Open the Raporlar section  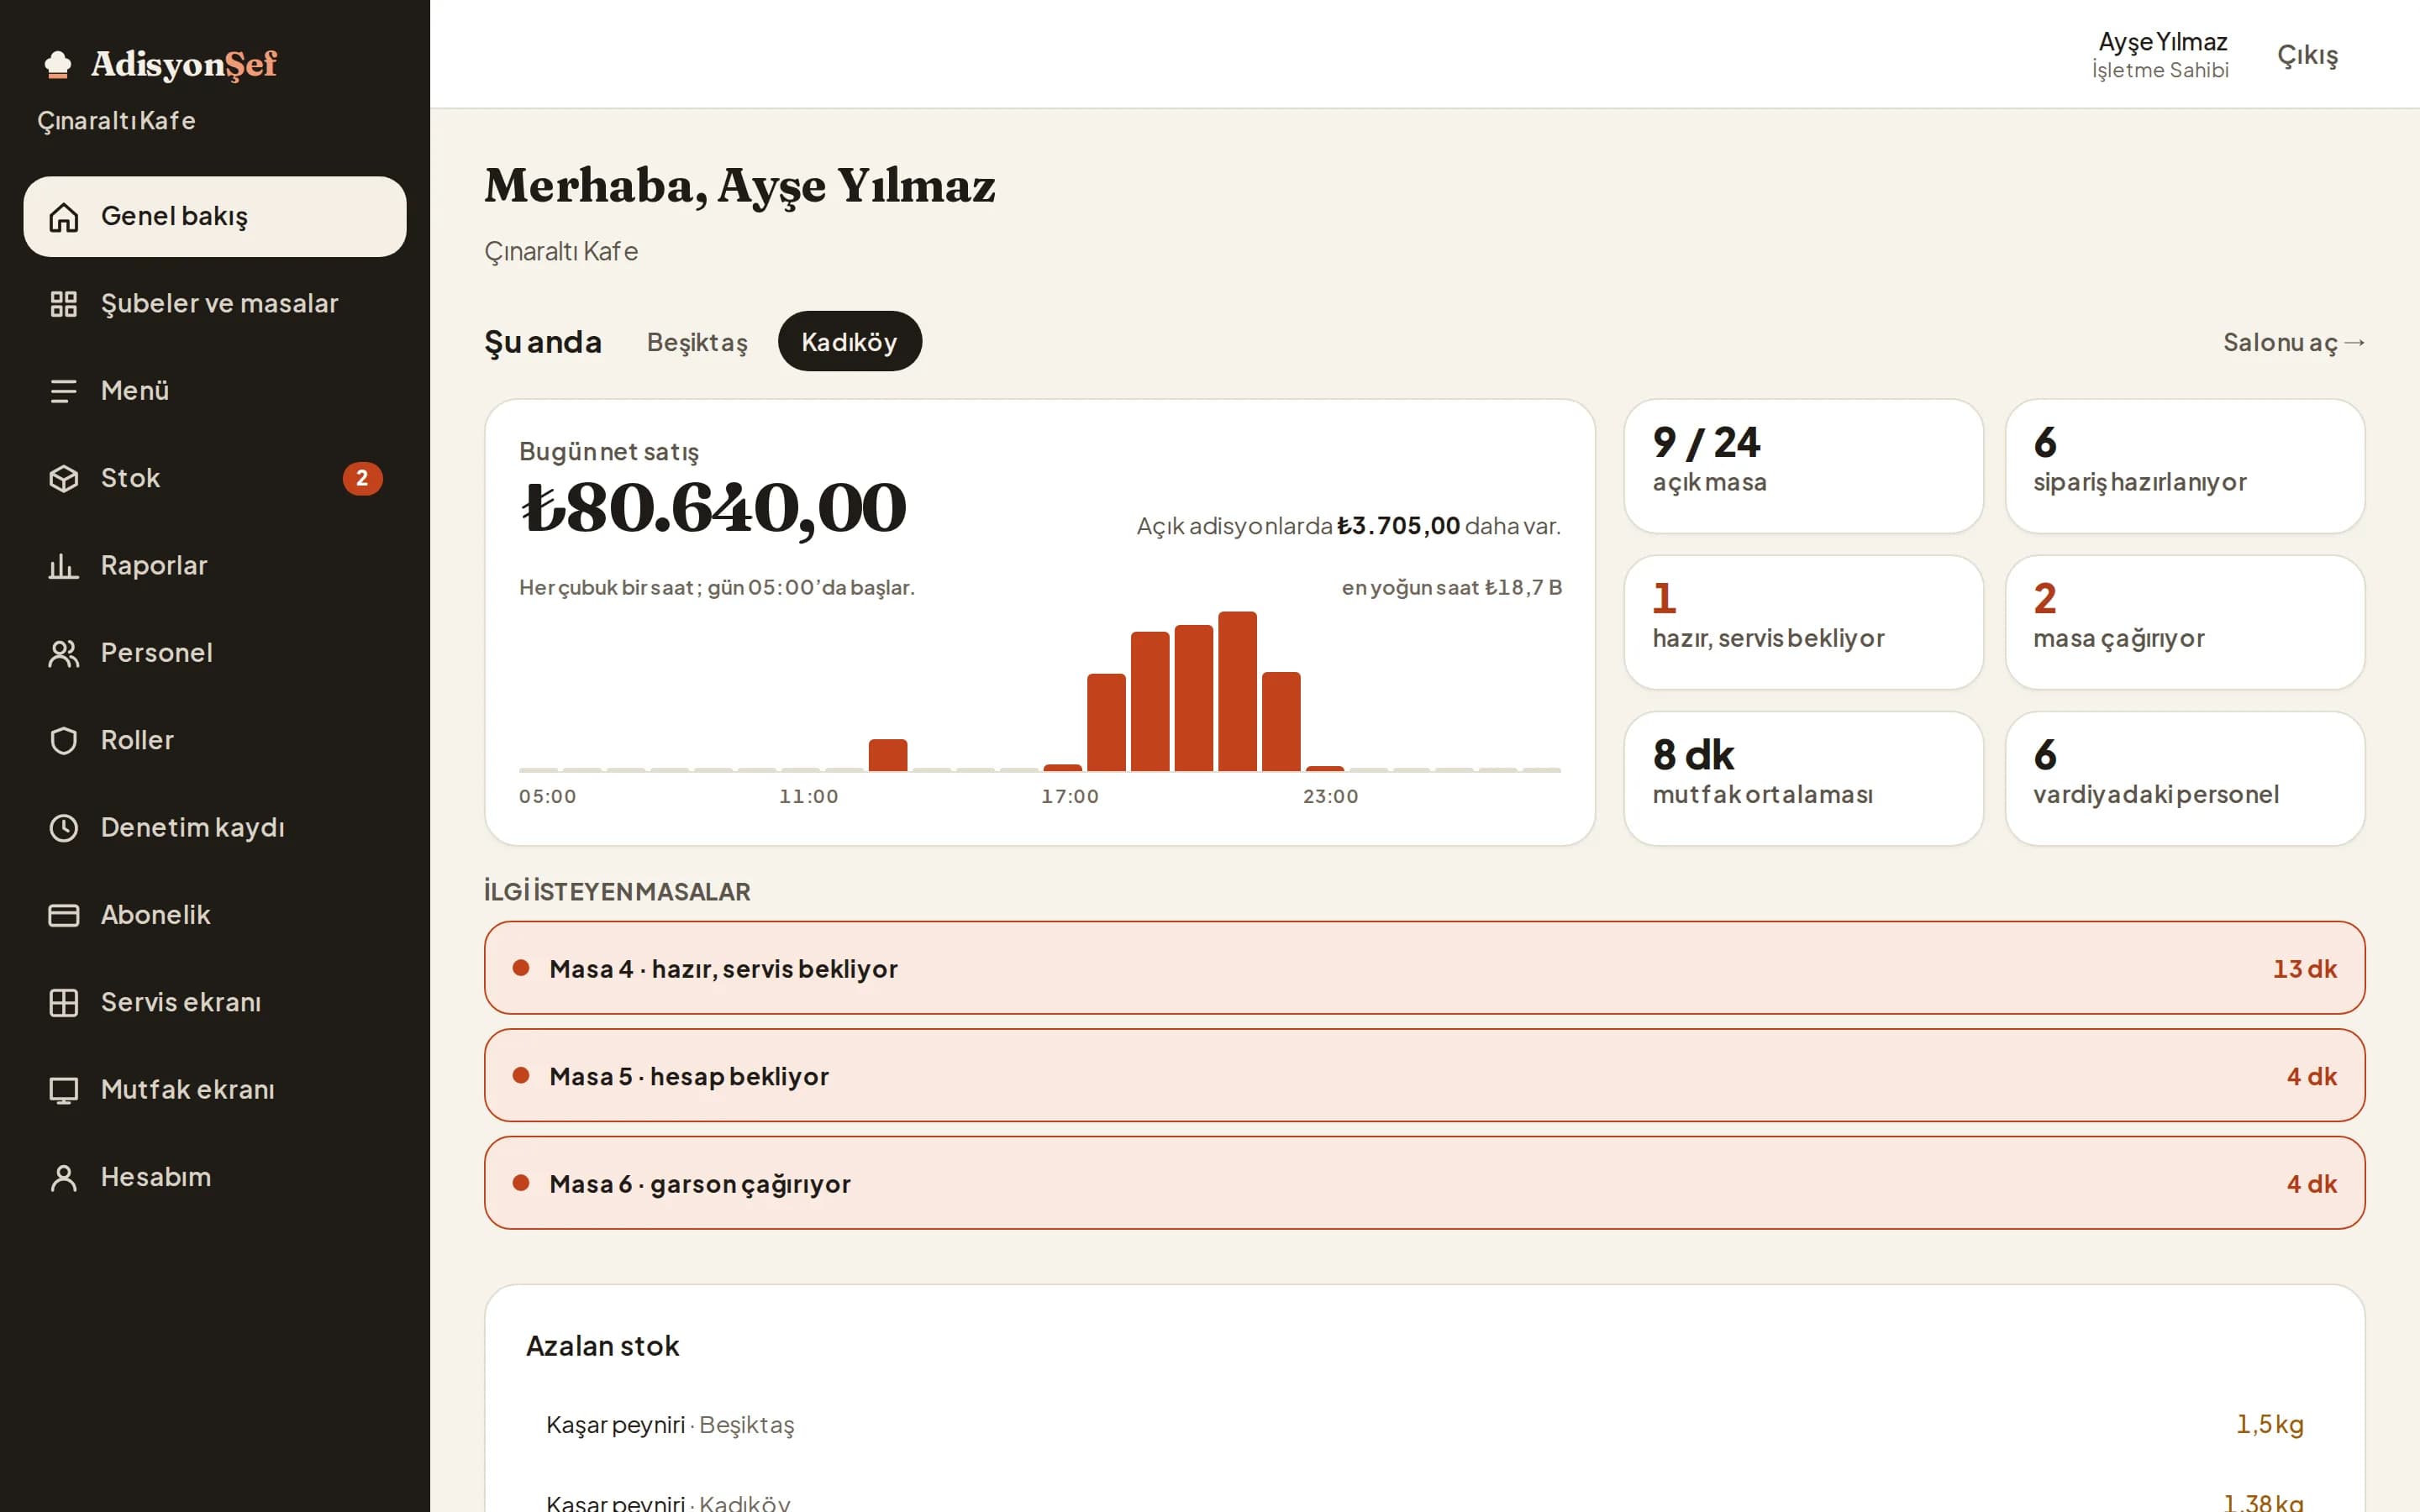(215, 566)
